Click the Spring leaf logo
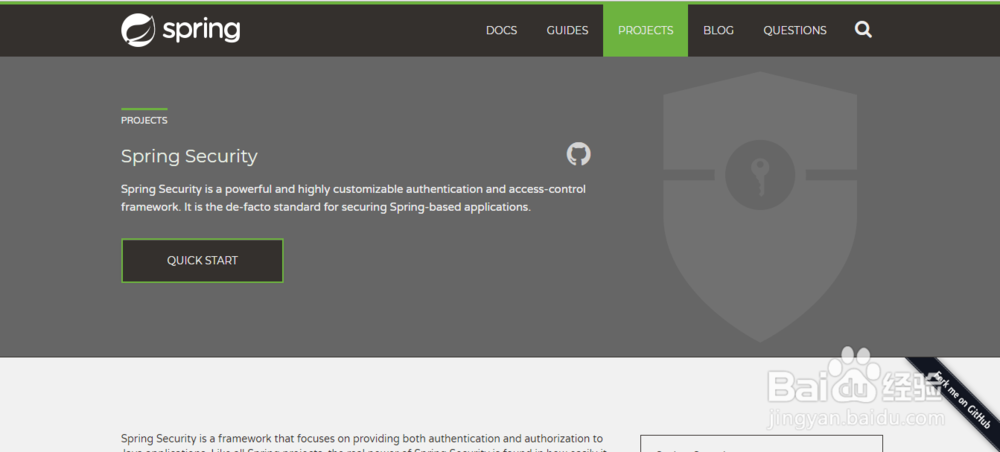Viewport: 1000px width, 452px height. pyautogui.click(x=138, y=30)
